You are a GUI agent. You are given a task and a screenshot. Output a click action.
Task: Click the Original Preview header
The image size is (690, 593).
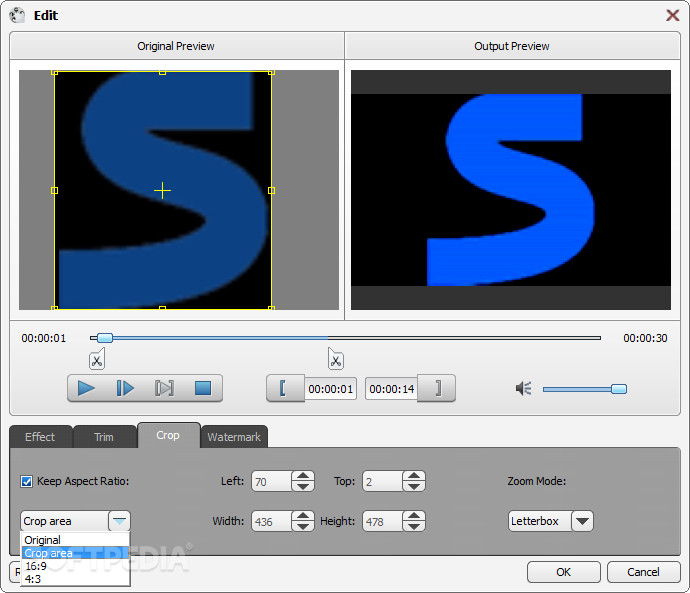point(176,46)
